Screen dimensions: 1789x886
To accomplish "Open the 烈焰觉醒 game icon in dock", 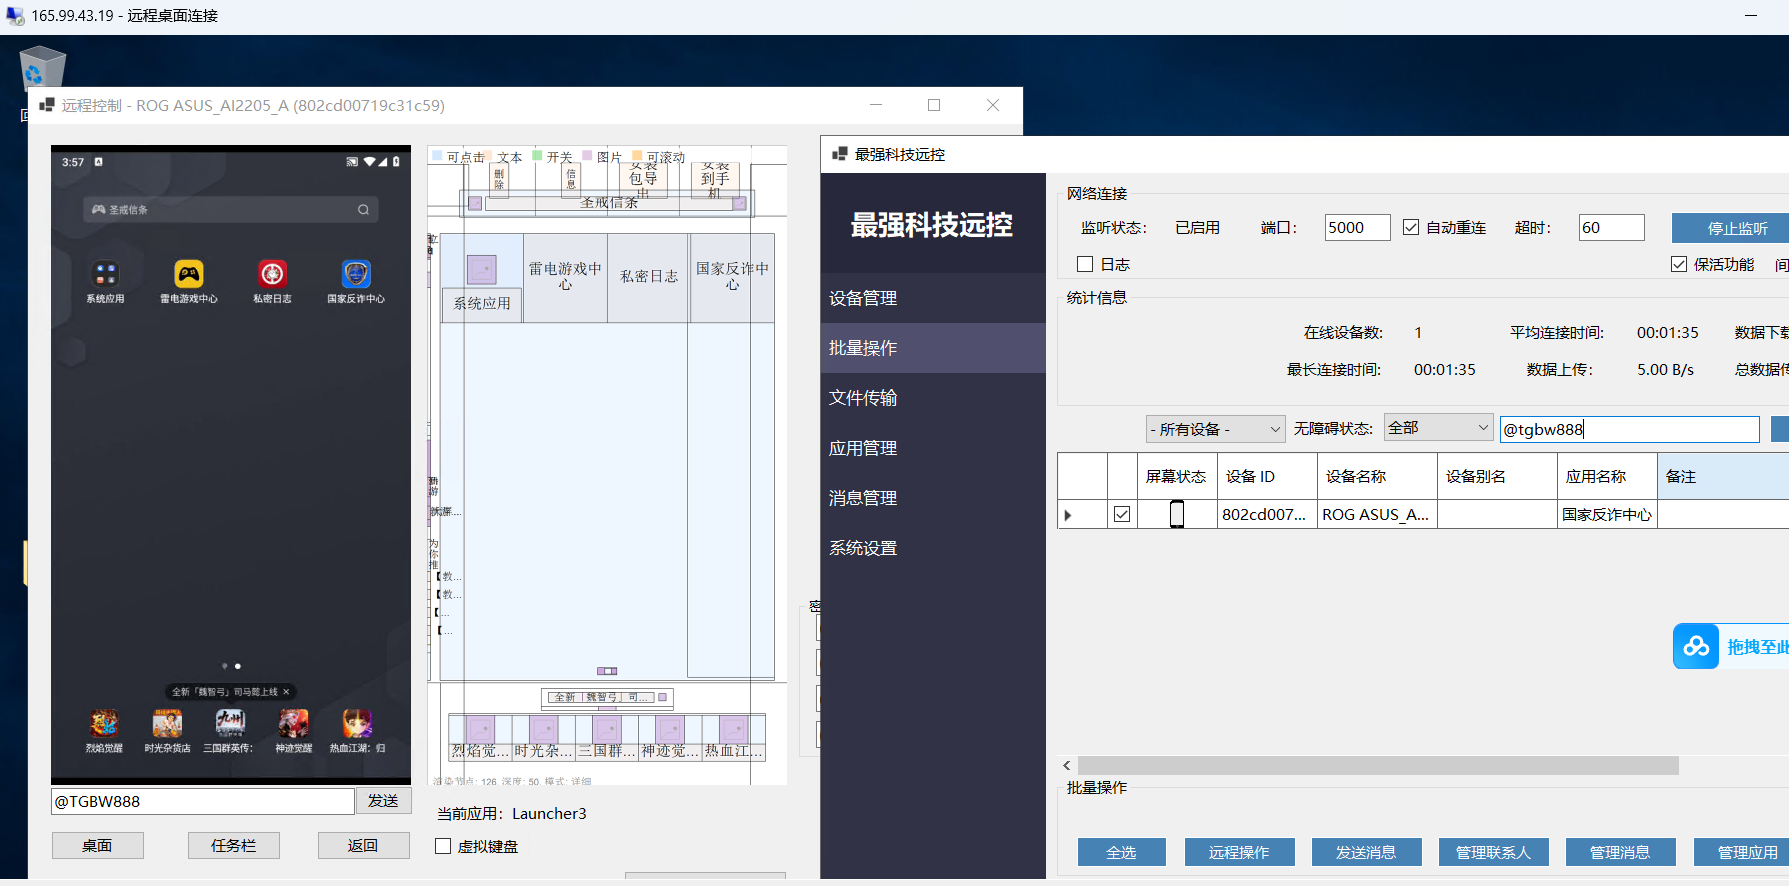I will coord(104,723).
